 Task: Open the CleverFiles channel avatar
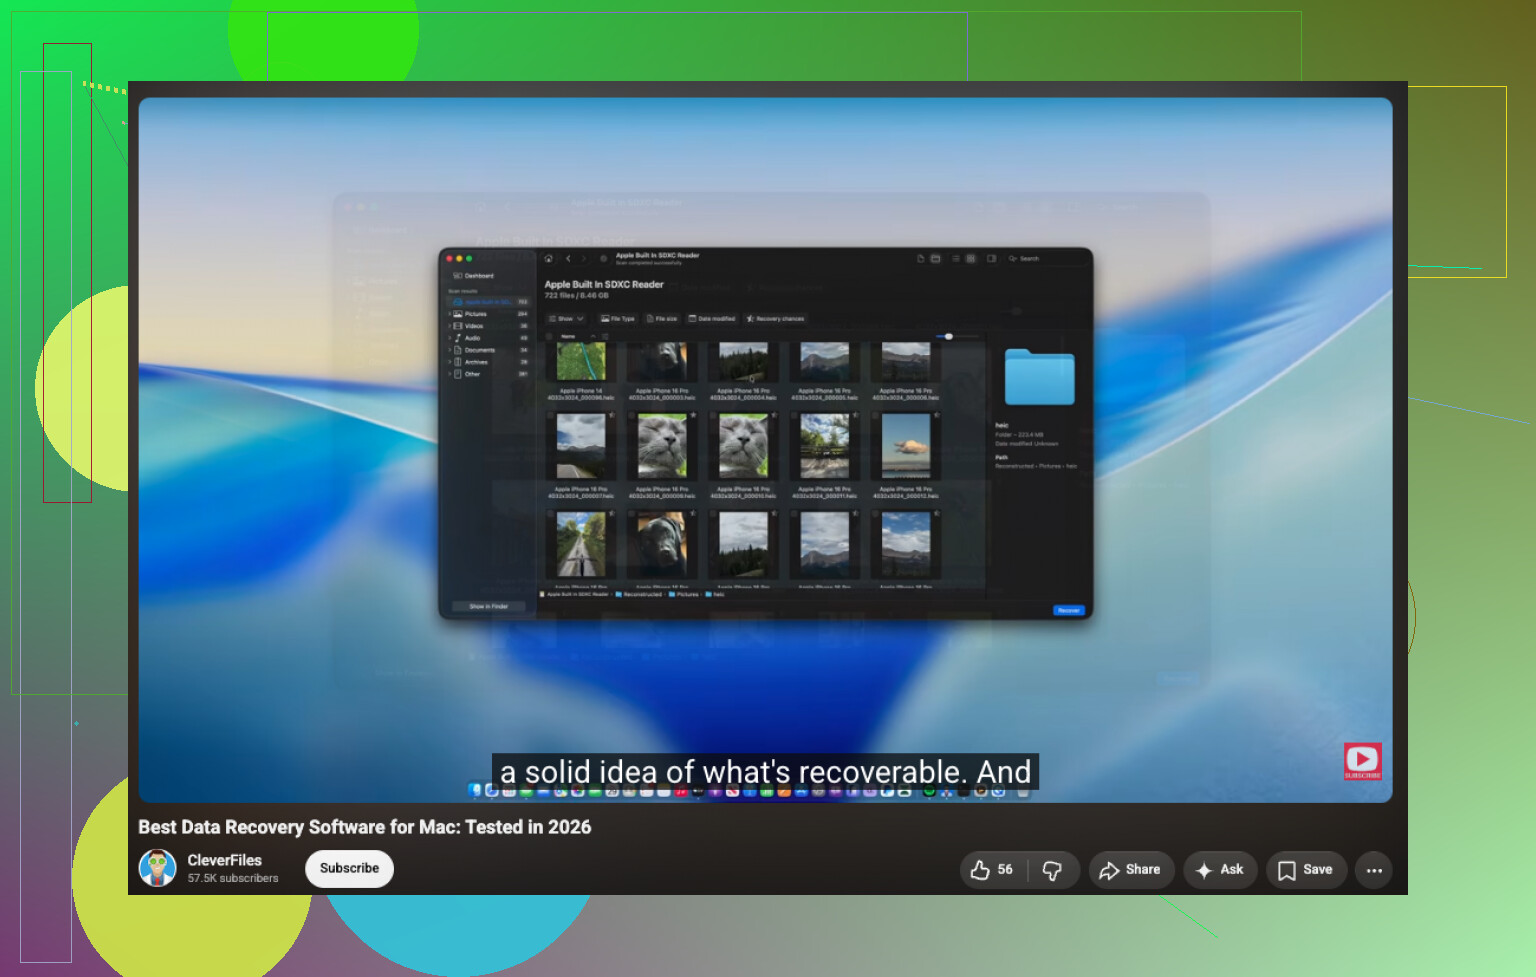157,868
